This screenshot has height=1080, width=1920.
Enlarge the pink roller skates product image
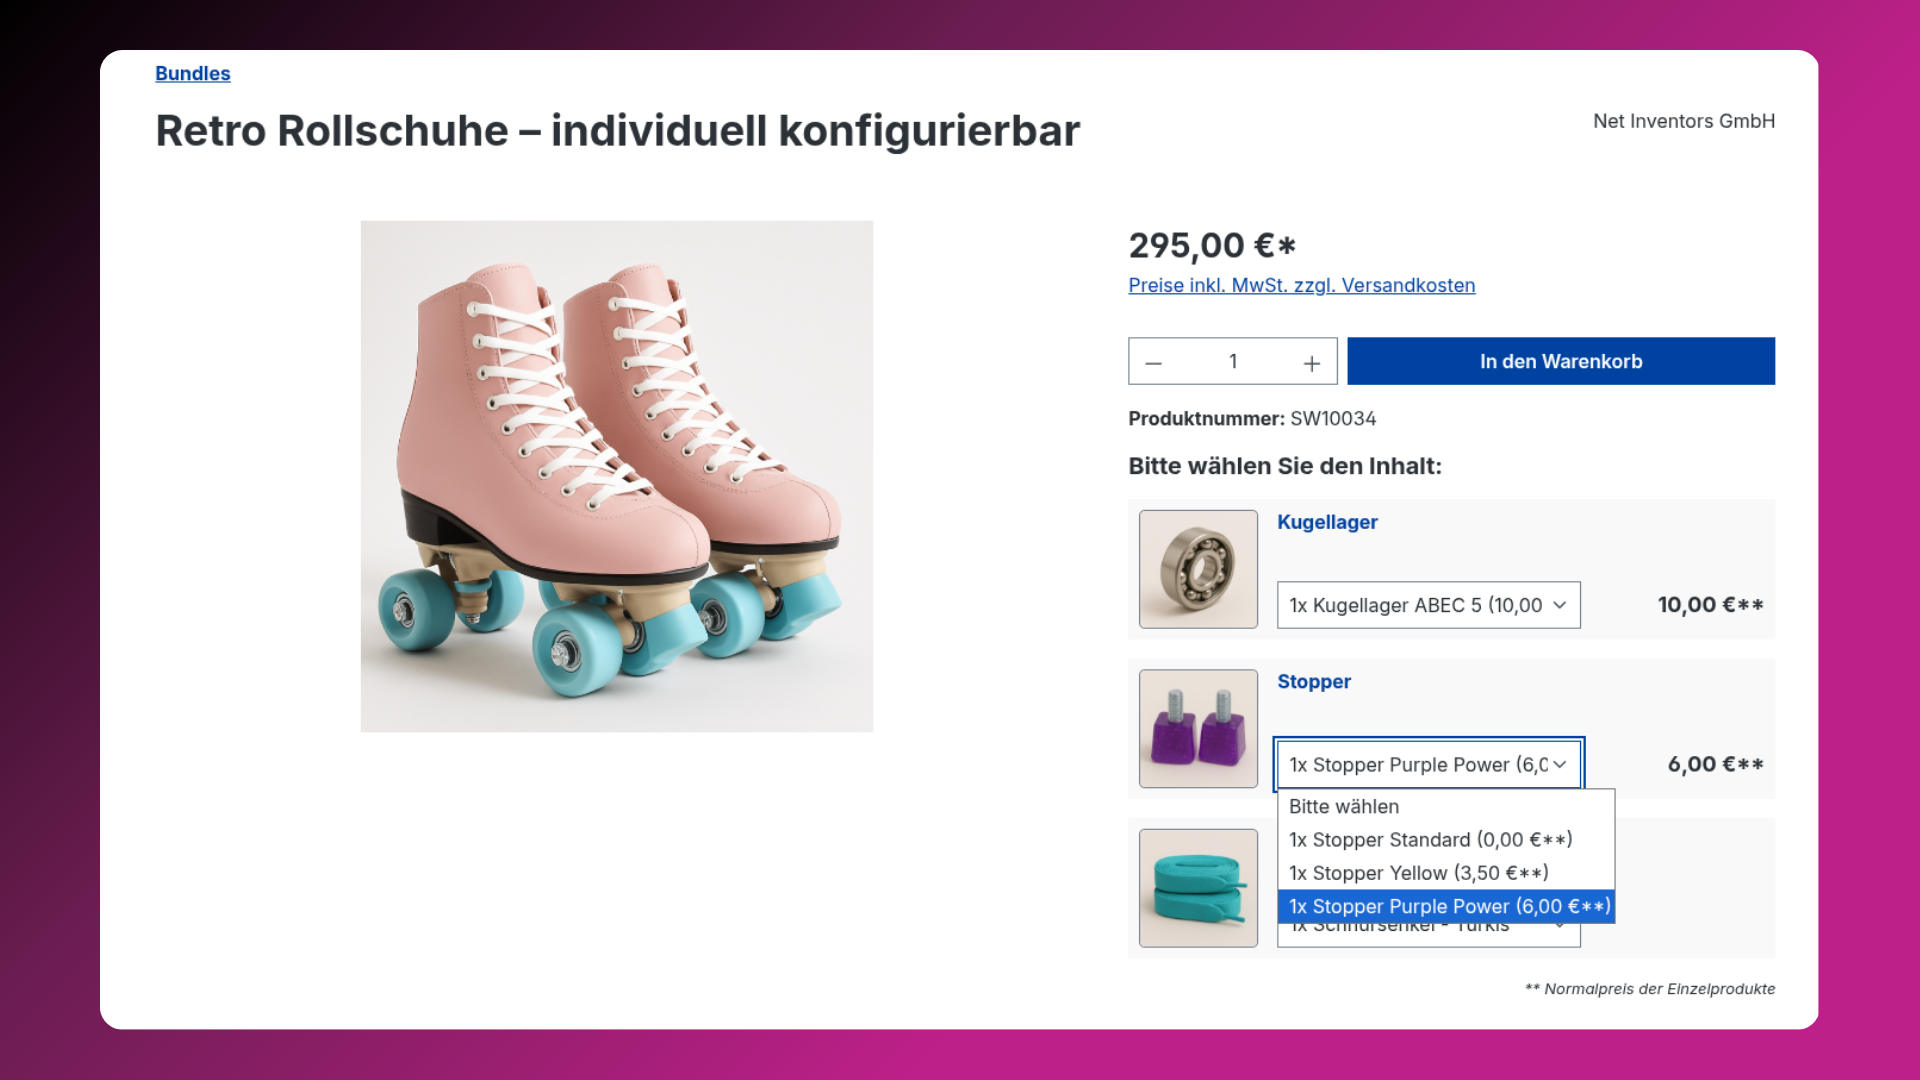coord(617,476)
